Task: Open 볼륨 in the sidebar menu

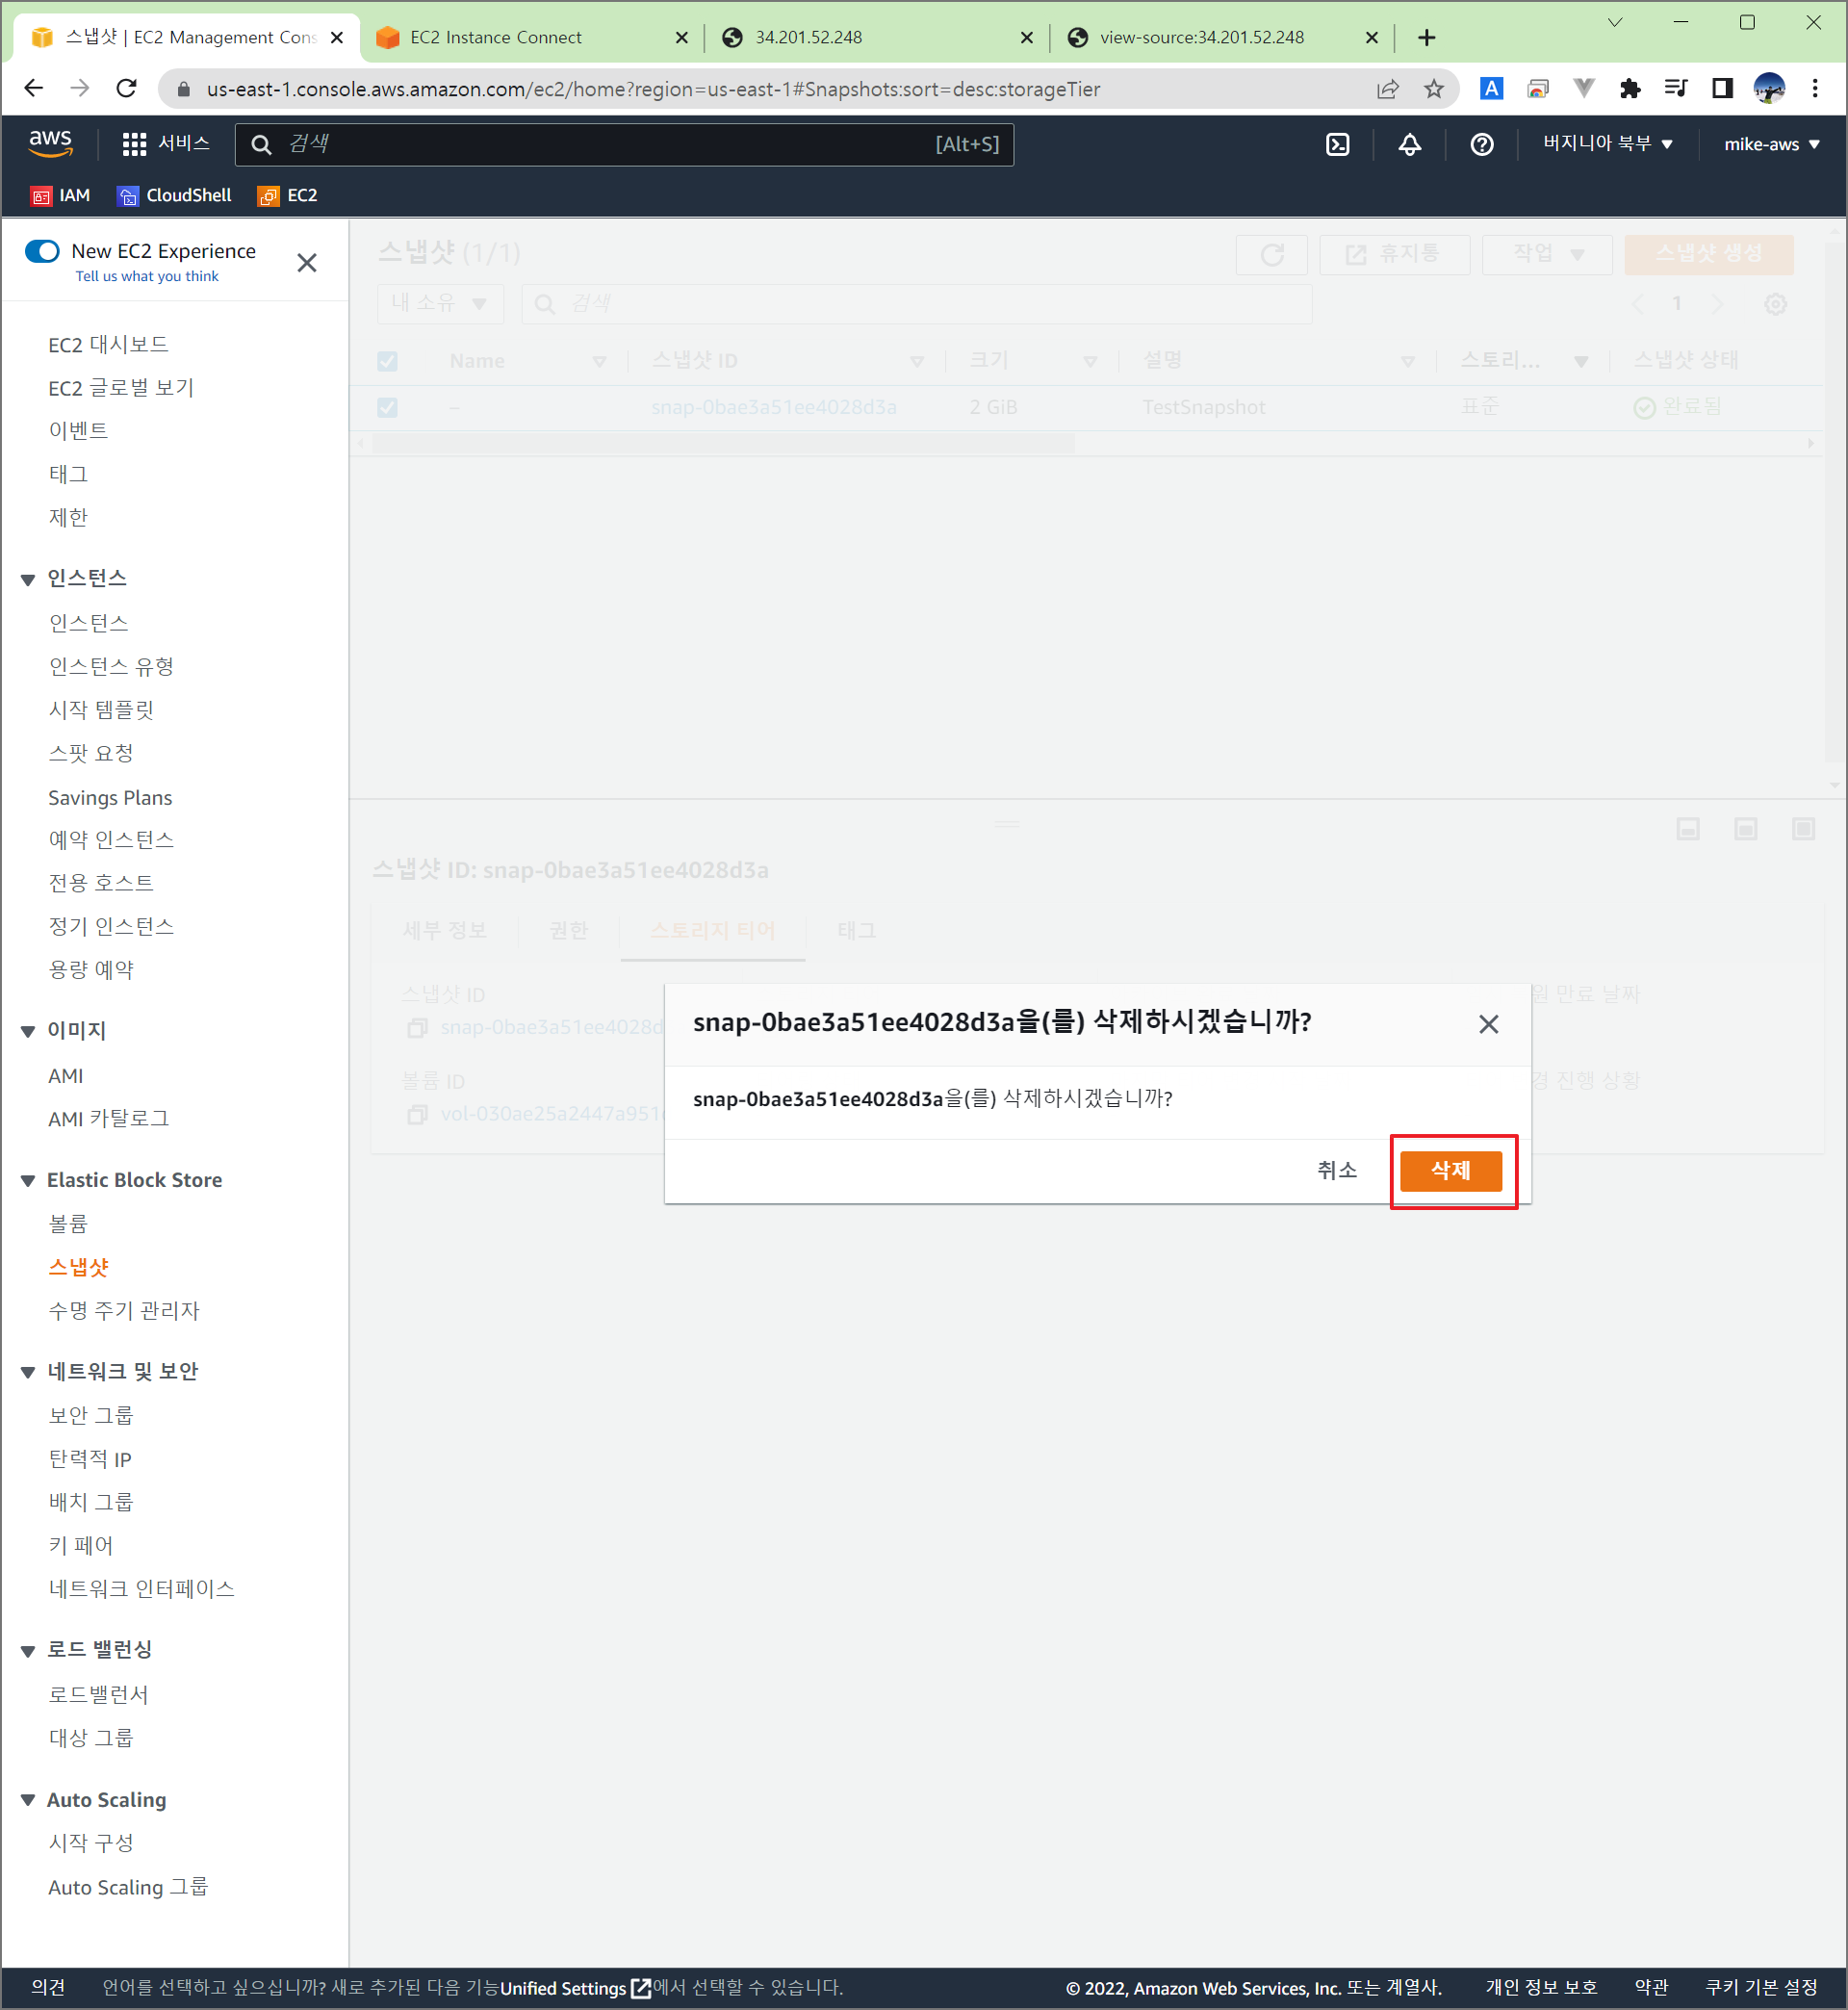Action: [68, 1224]
